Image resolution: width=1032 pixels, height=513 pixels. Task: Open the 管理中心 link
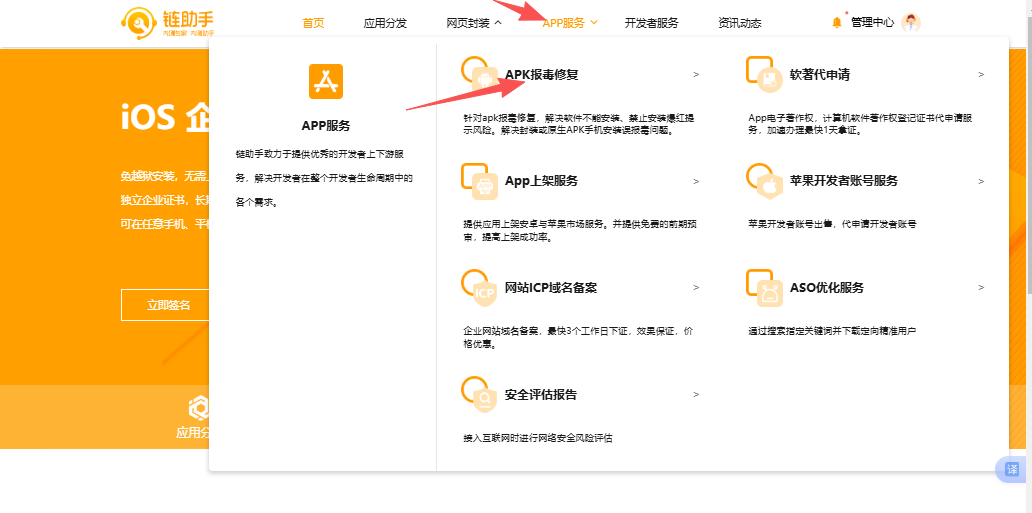click(872, 22)
